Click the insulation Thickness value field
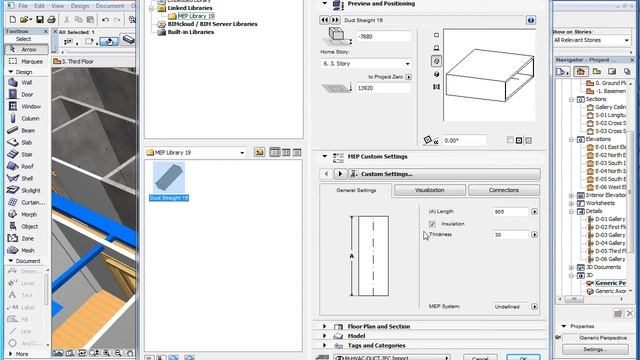640x360 pixels. pos(511,235)
